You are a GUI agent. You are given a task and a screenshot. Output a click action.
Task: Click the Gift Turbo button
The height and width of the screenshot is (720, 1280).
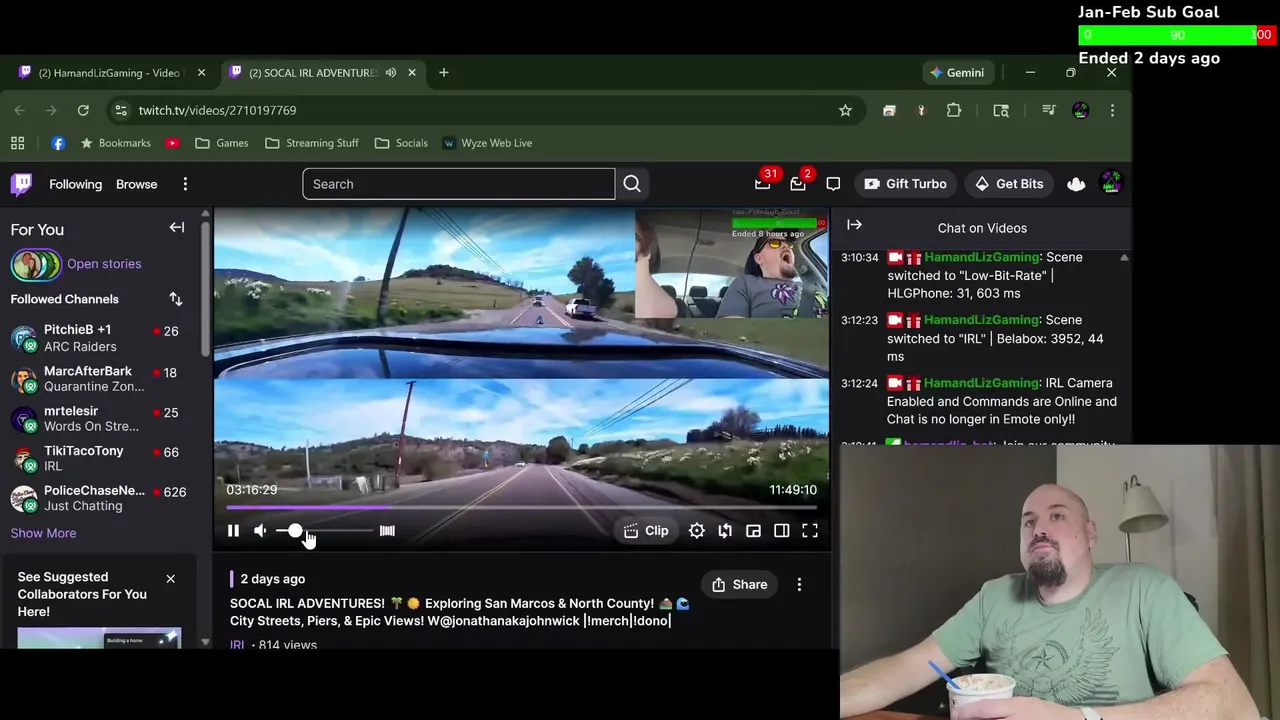coord(905,184)
